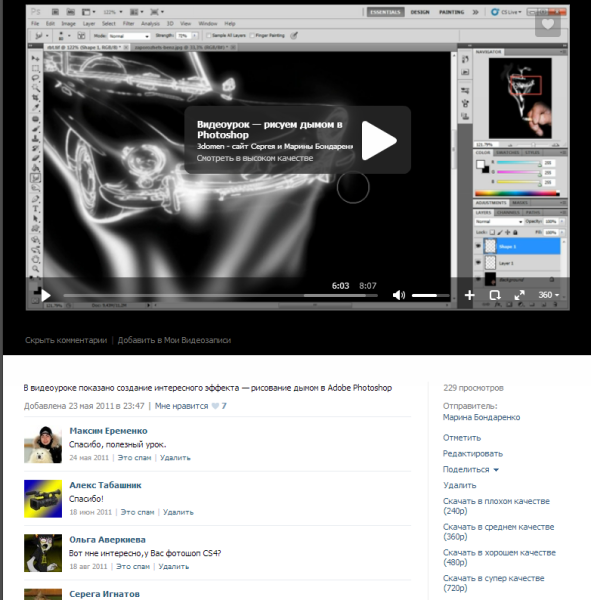The height and width of the screenshot is (600, 591).
Task: Click 'Редактировать' to edit video
Action: 473,454
